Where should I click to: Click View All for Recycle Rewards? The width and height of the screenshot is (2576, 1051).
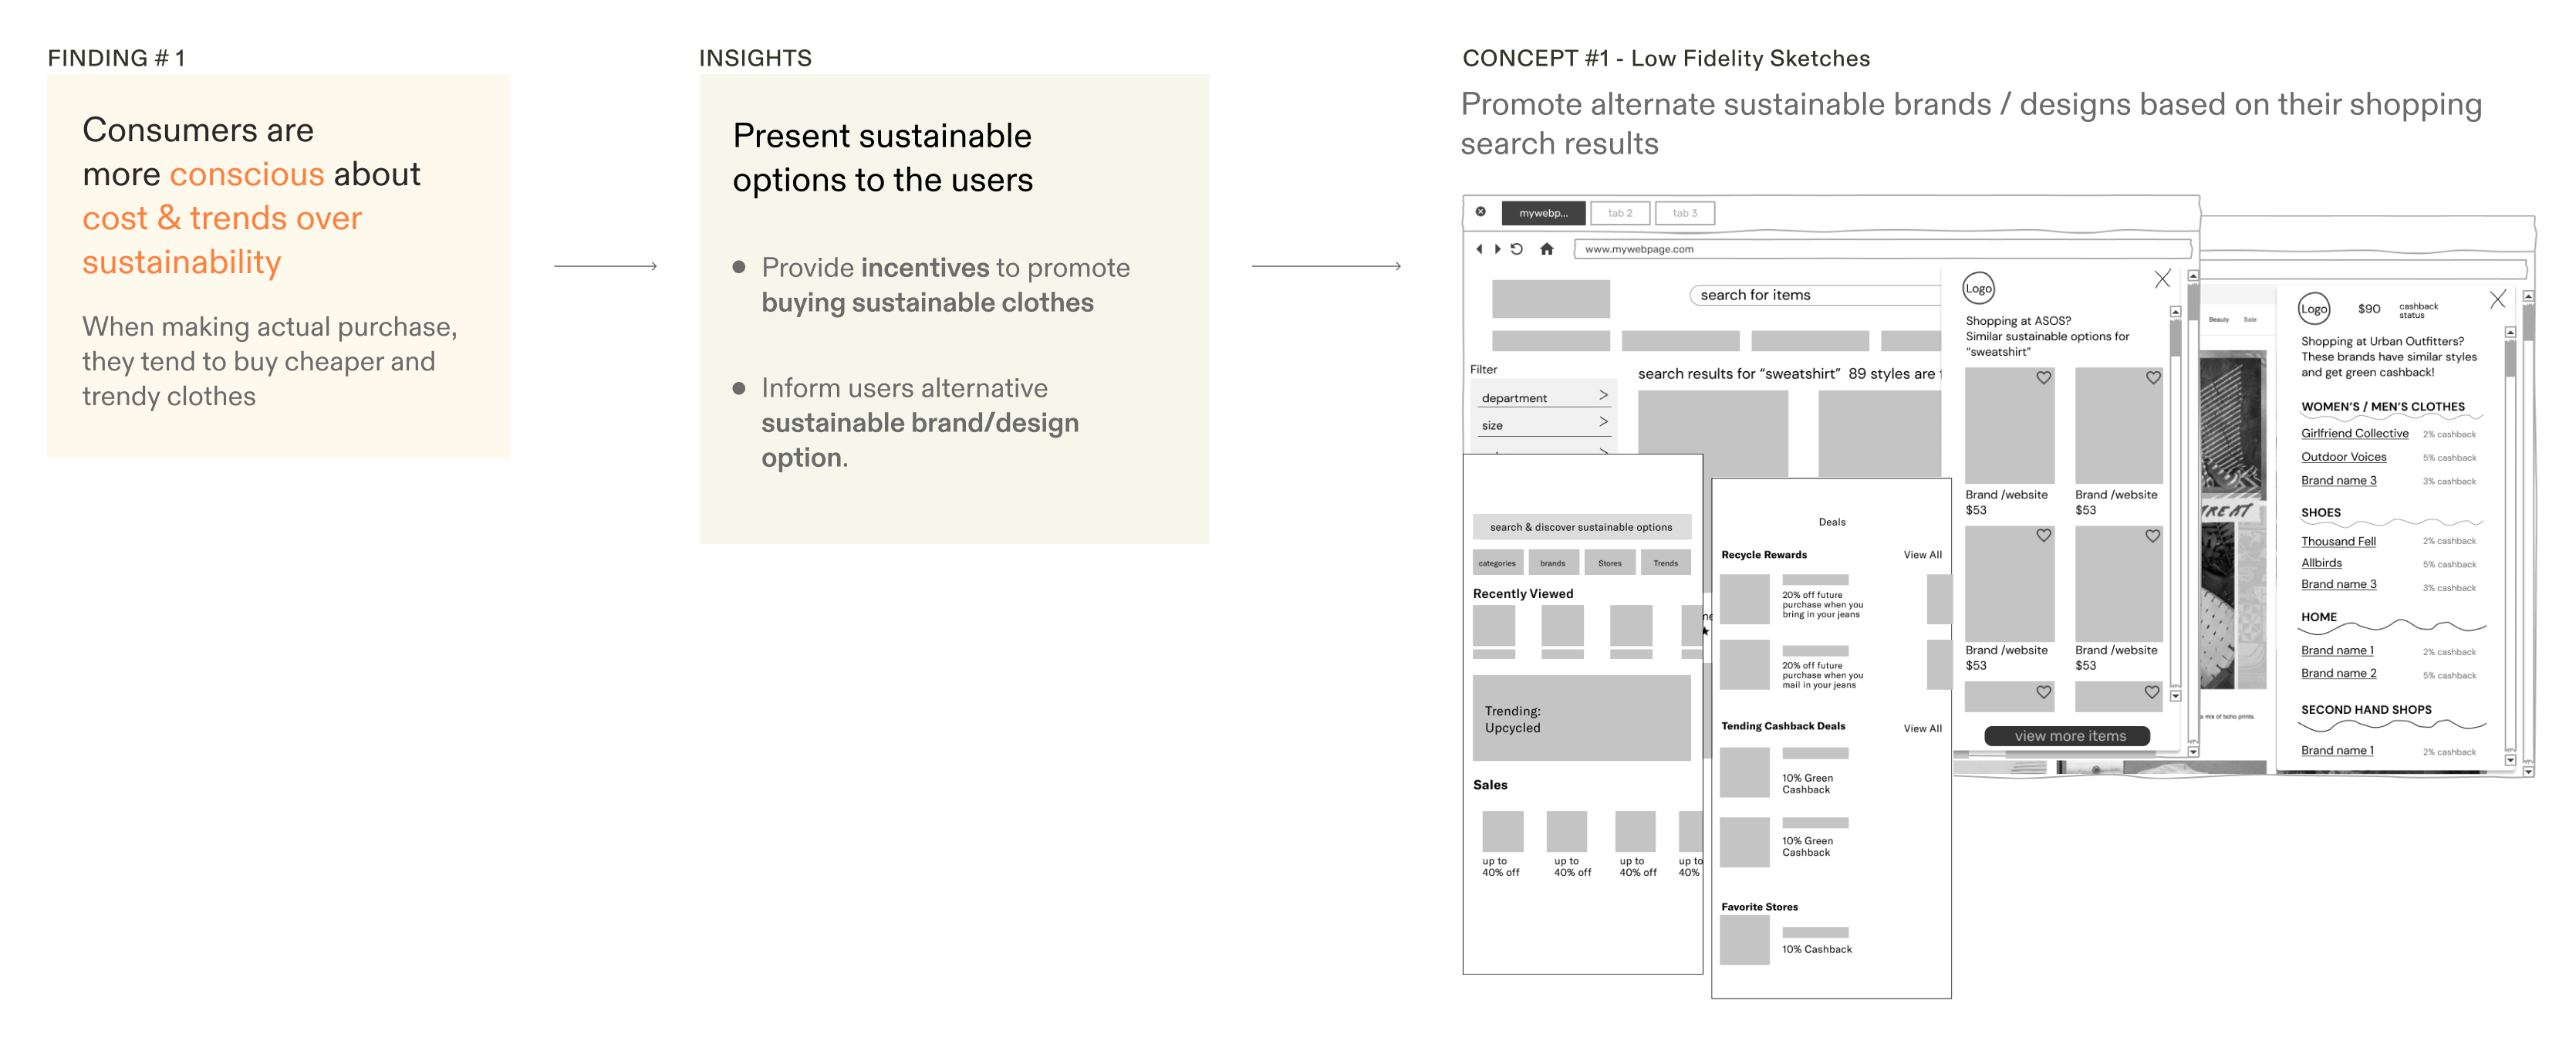point(1922,554)
